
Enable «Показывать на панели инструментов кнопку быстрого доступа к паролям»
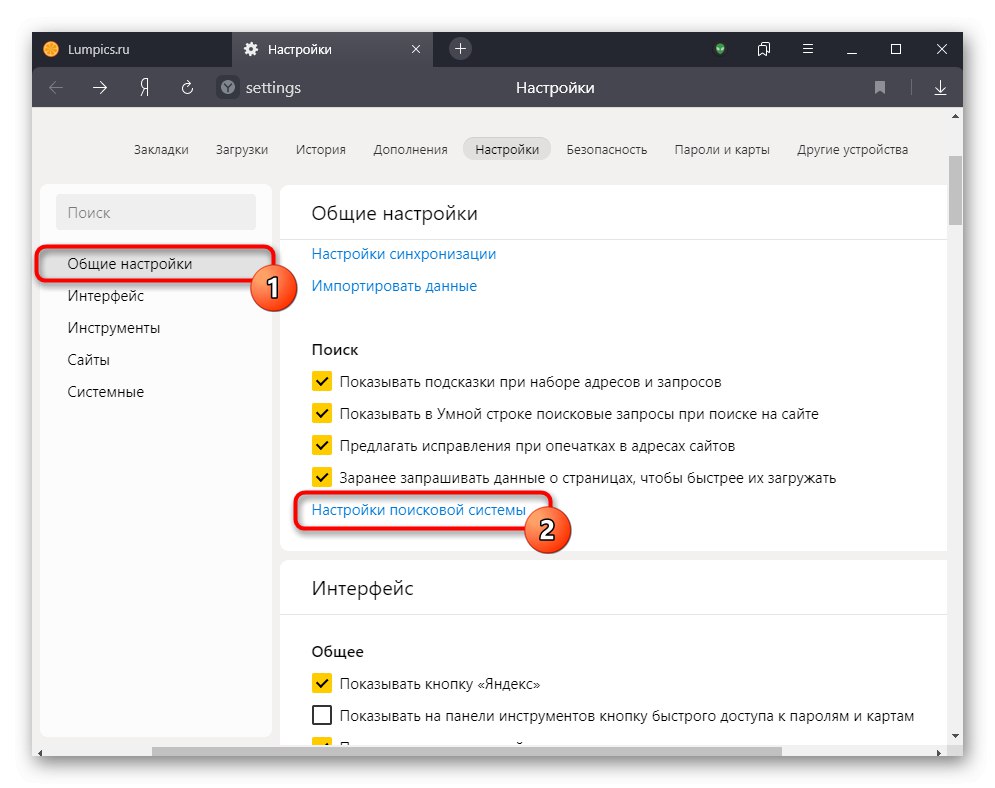click(x=322, y=715)
